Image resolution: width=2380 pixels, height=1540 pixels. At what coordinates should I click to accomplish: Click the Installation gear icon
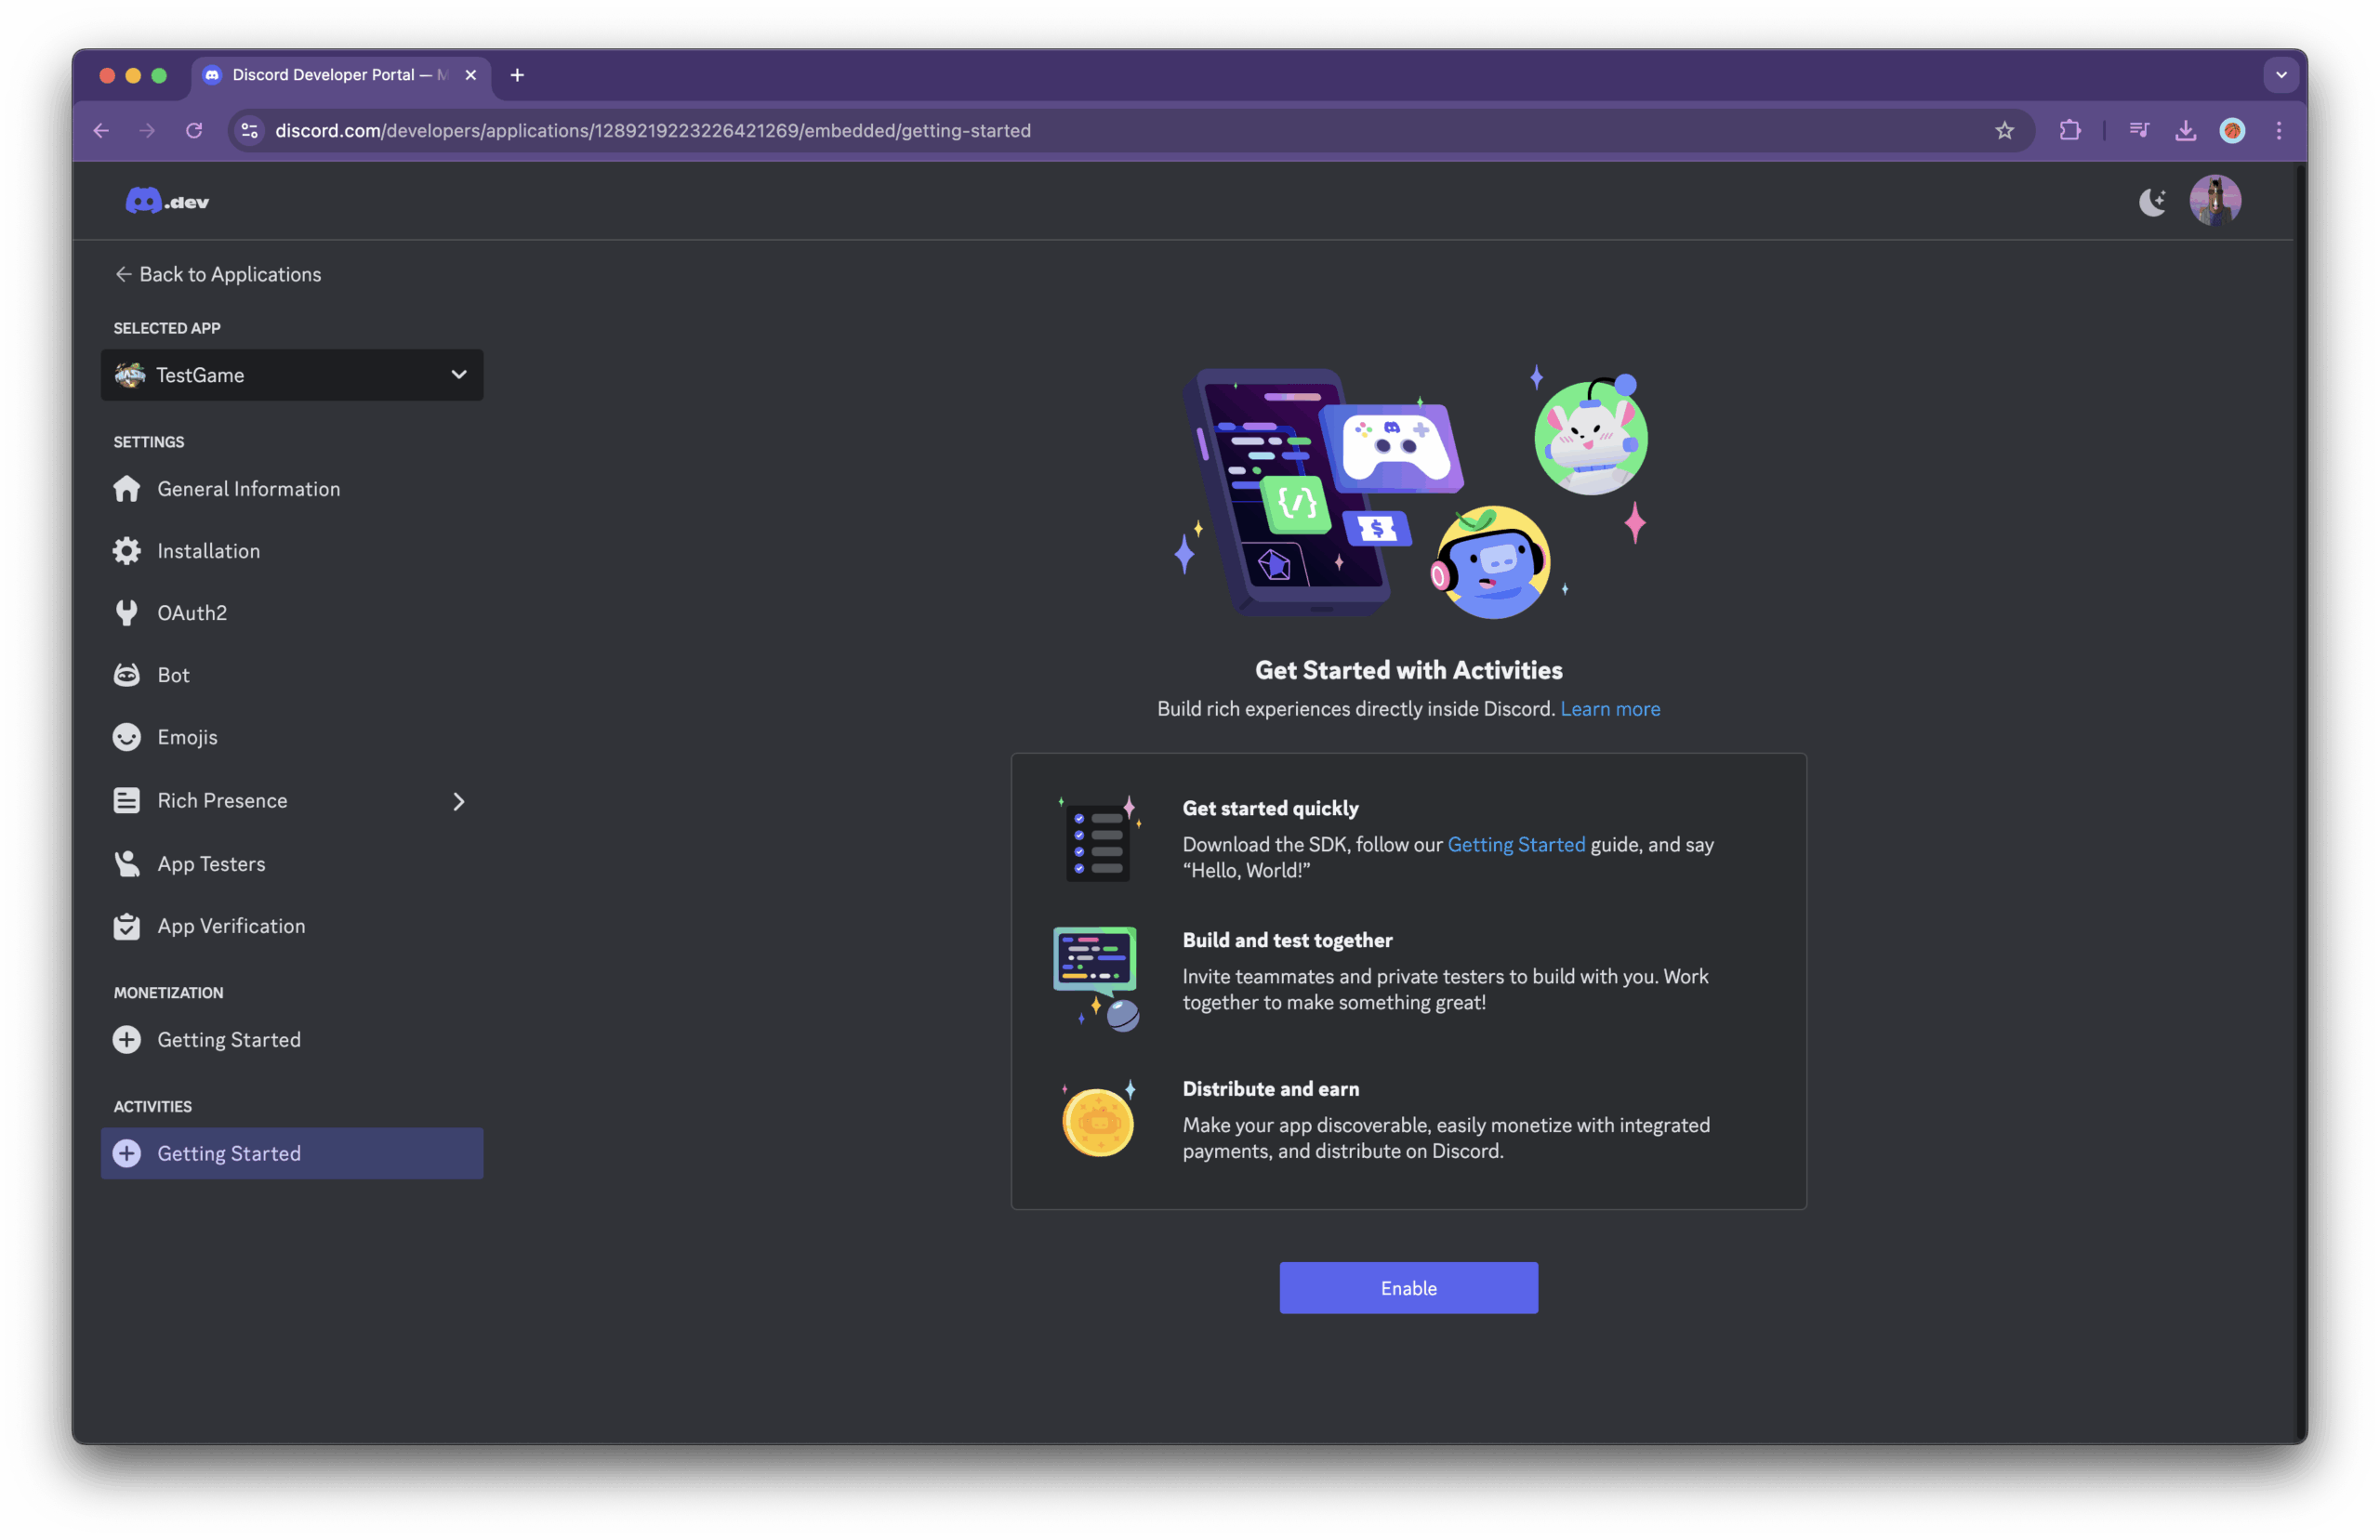(127, 551)
